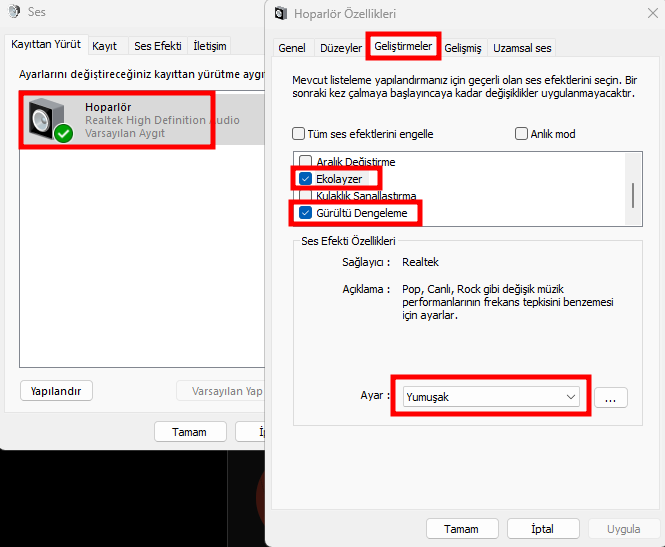The width and height of the screenshot is (665, 547).
Task: Close the Hoparlör Özellikleri dialog
Action: (653, 14)
